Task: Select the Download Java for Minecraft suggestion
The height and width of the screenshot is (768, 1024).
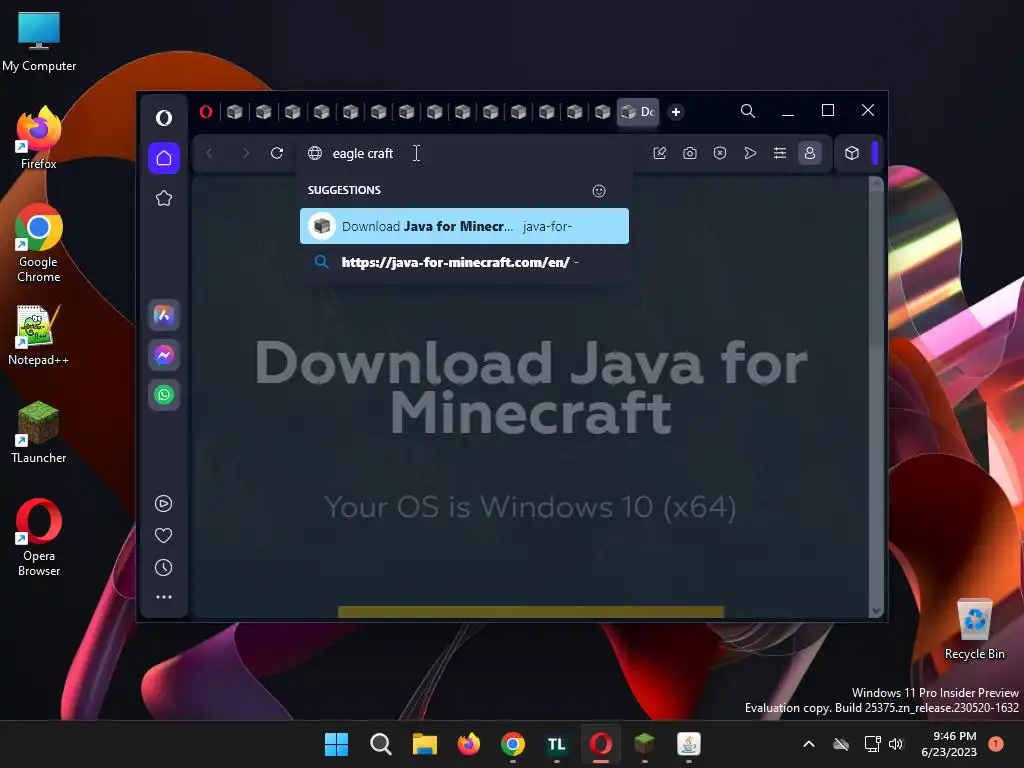Action: point(464,226)
